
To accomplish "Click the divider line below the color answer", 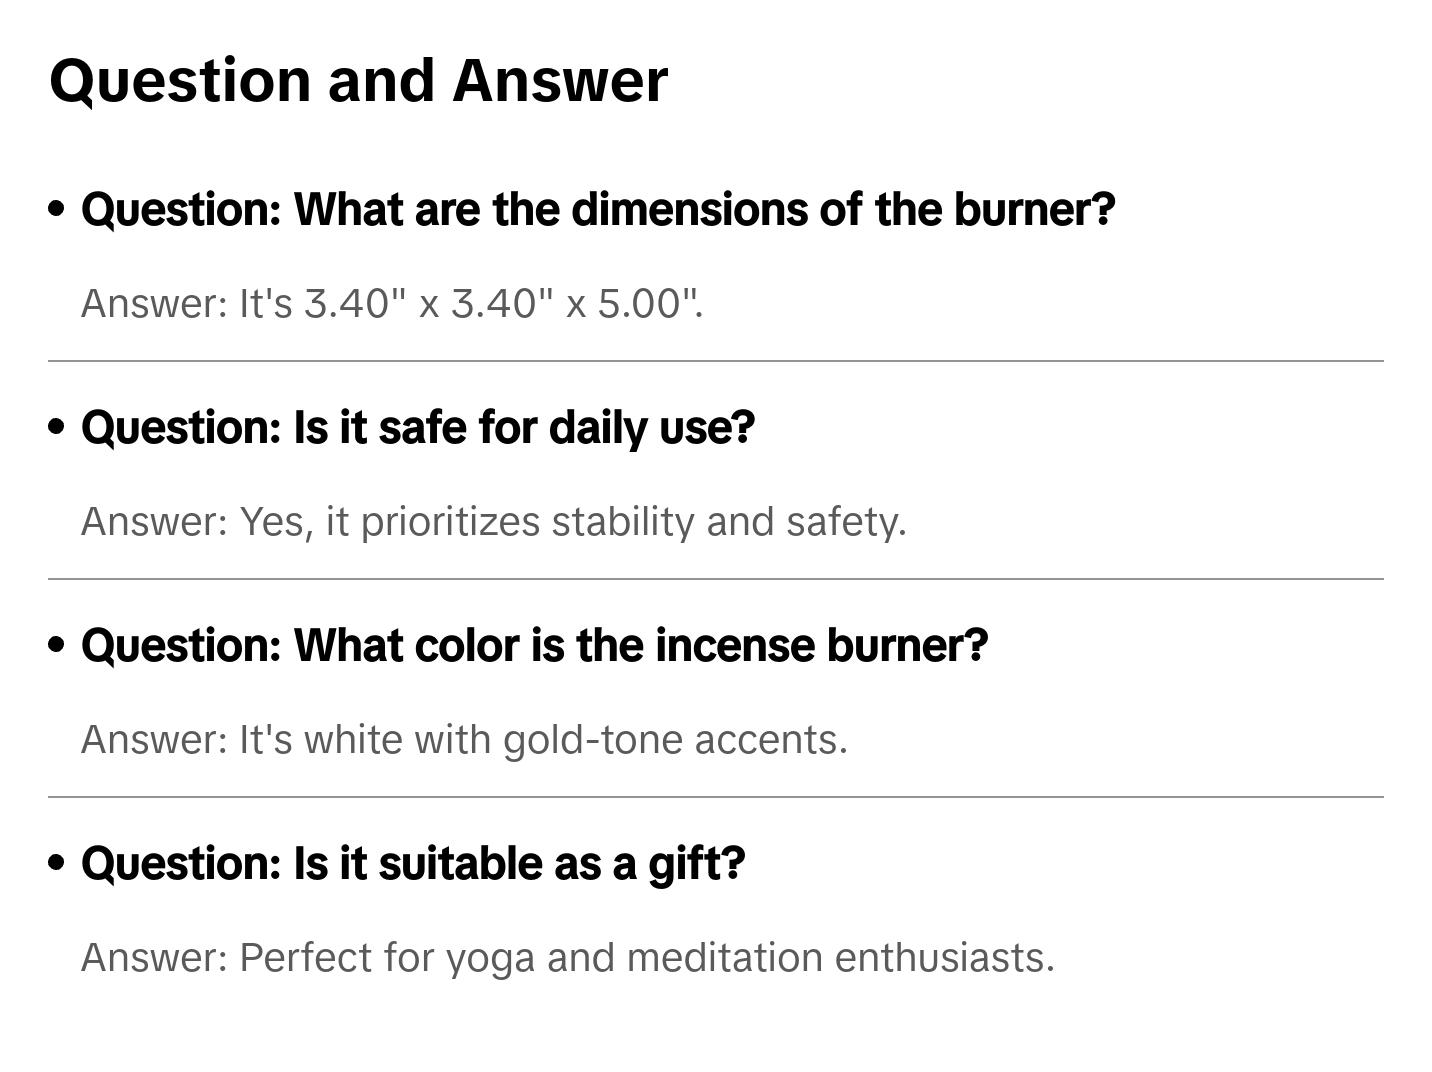I will pos(716,797).
